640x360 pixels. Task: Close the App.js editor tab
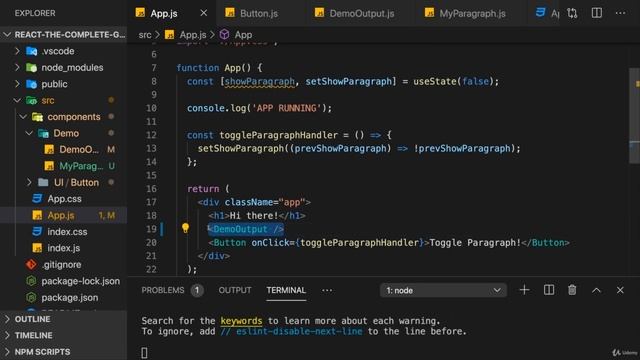pos(204,13)
